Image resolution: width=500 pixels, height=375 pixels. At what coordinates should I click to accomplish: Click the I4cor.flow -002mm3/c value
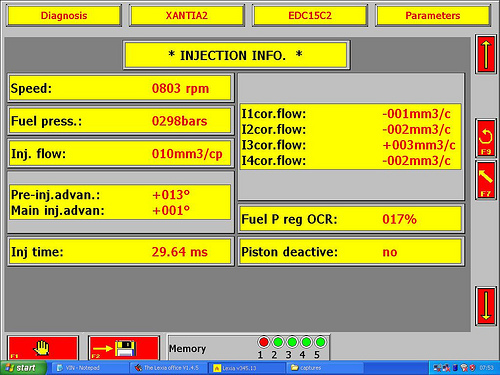[x=417, y=161]
